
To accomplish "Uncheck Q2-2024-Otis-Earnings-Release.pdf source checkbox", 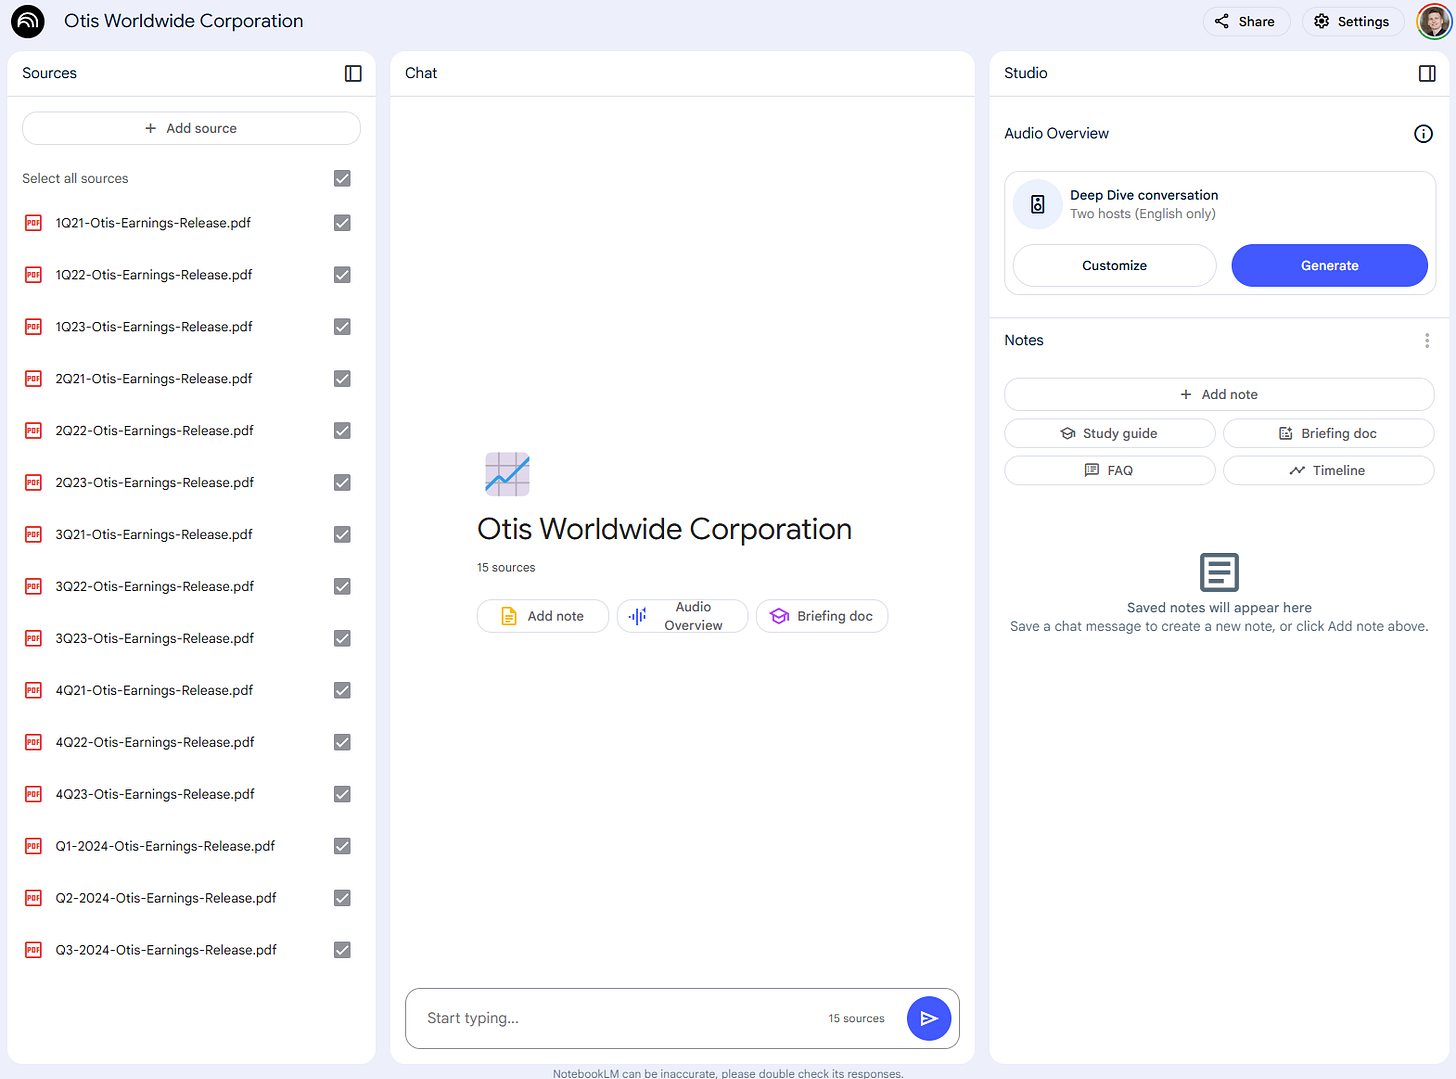I will [342, 899].
